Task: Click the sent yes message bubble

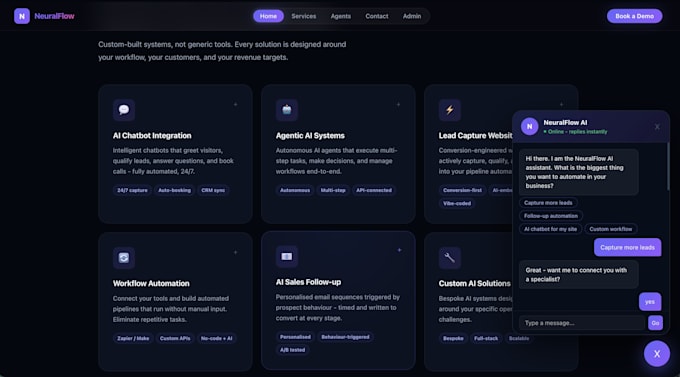Action: click(650, 302)
